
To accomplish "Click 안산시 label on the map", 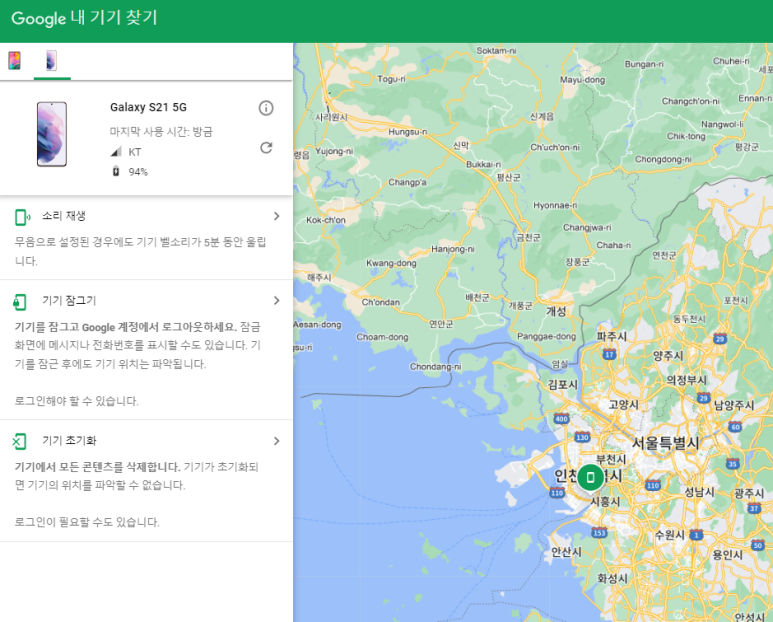I will (x=566, y=552).
